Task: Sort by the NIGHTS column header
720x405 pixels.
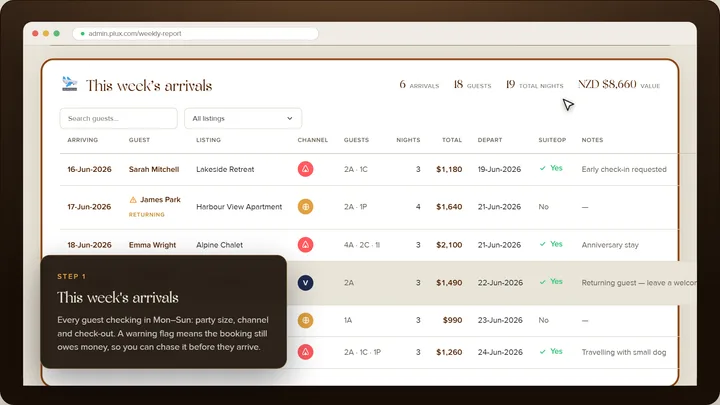Action: click(408, 140)
